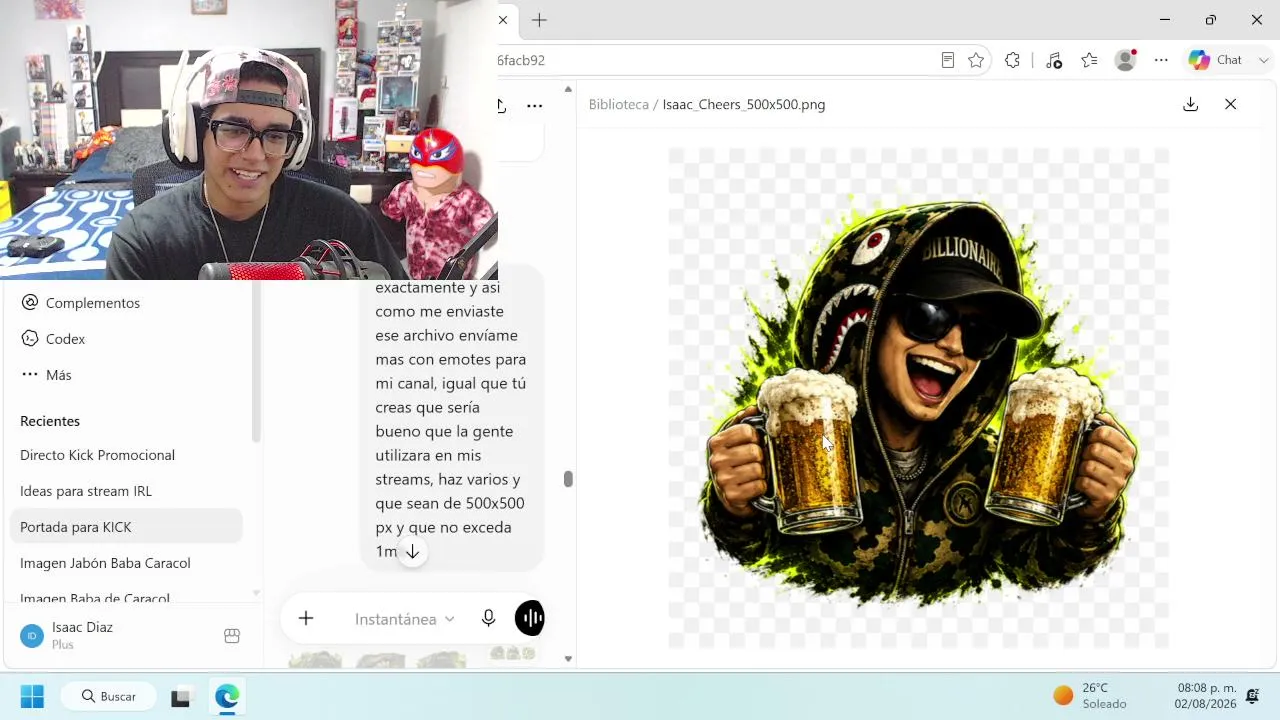Click the taskbar Buscar search box
Viewport: 1280px width, 720px height.
(x=108, y=696)
